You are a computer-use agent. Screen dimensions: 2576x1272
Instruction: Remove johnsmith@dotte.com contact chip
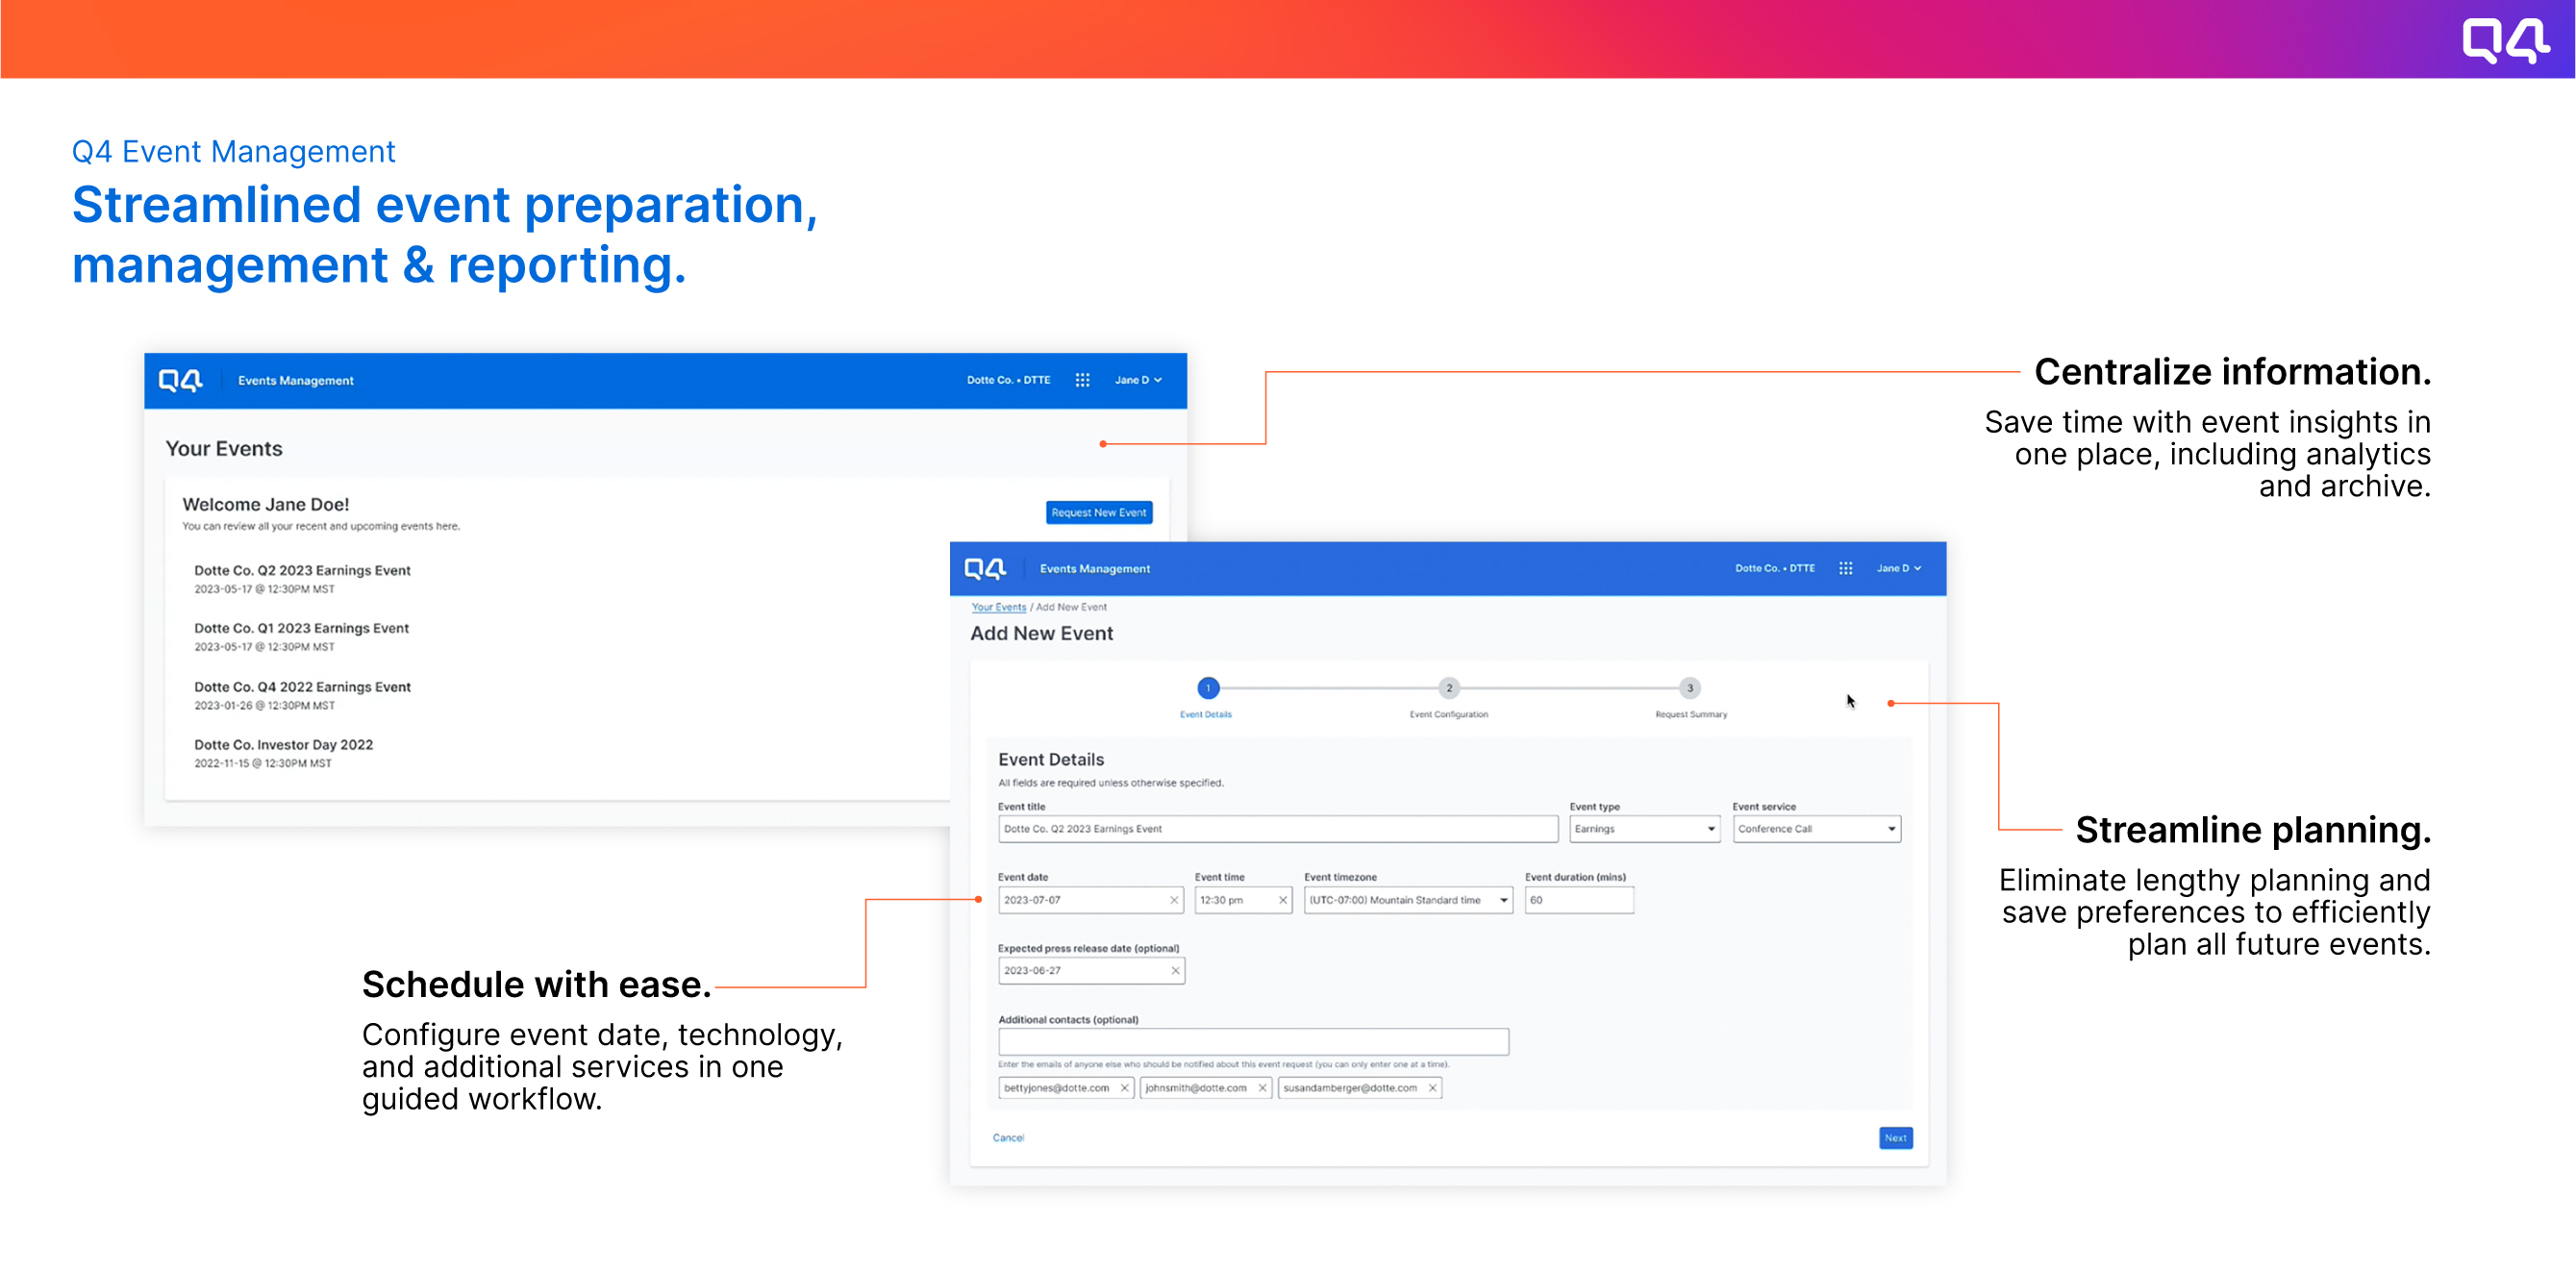coord(1262,1088)
